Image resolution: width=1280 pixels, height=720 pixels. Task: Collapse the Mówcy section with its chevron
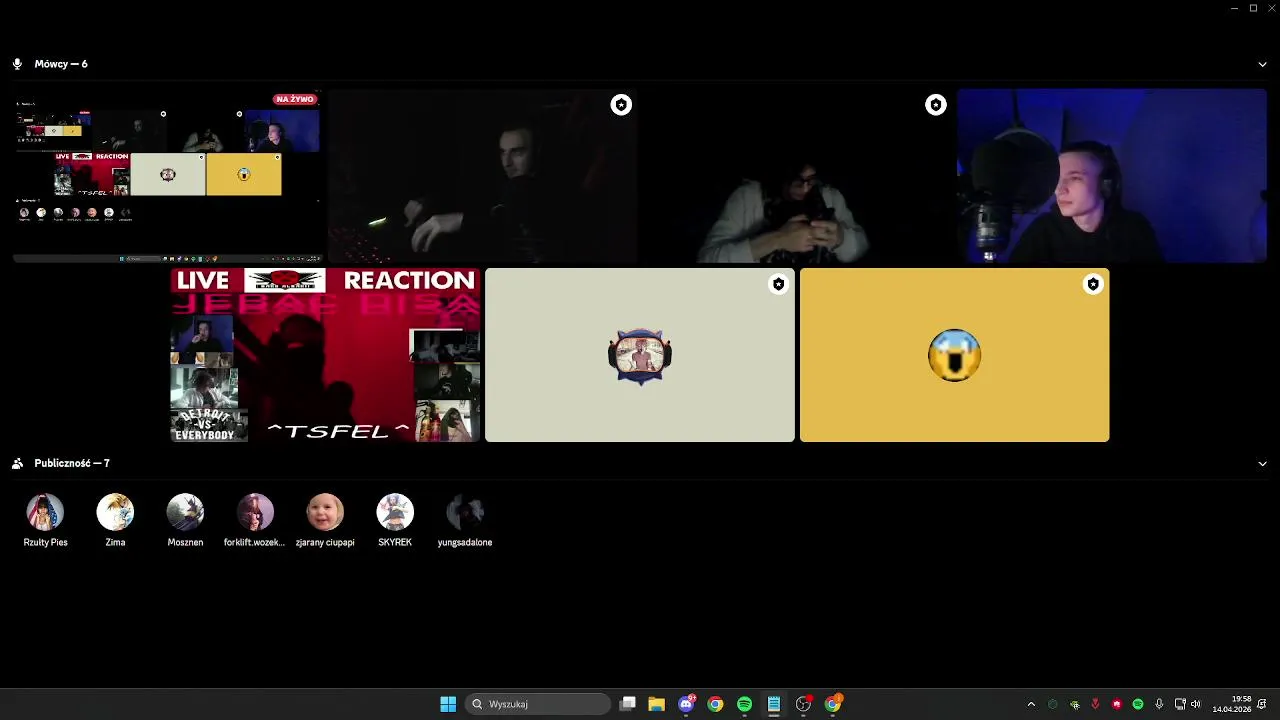[1262, 64]
